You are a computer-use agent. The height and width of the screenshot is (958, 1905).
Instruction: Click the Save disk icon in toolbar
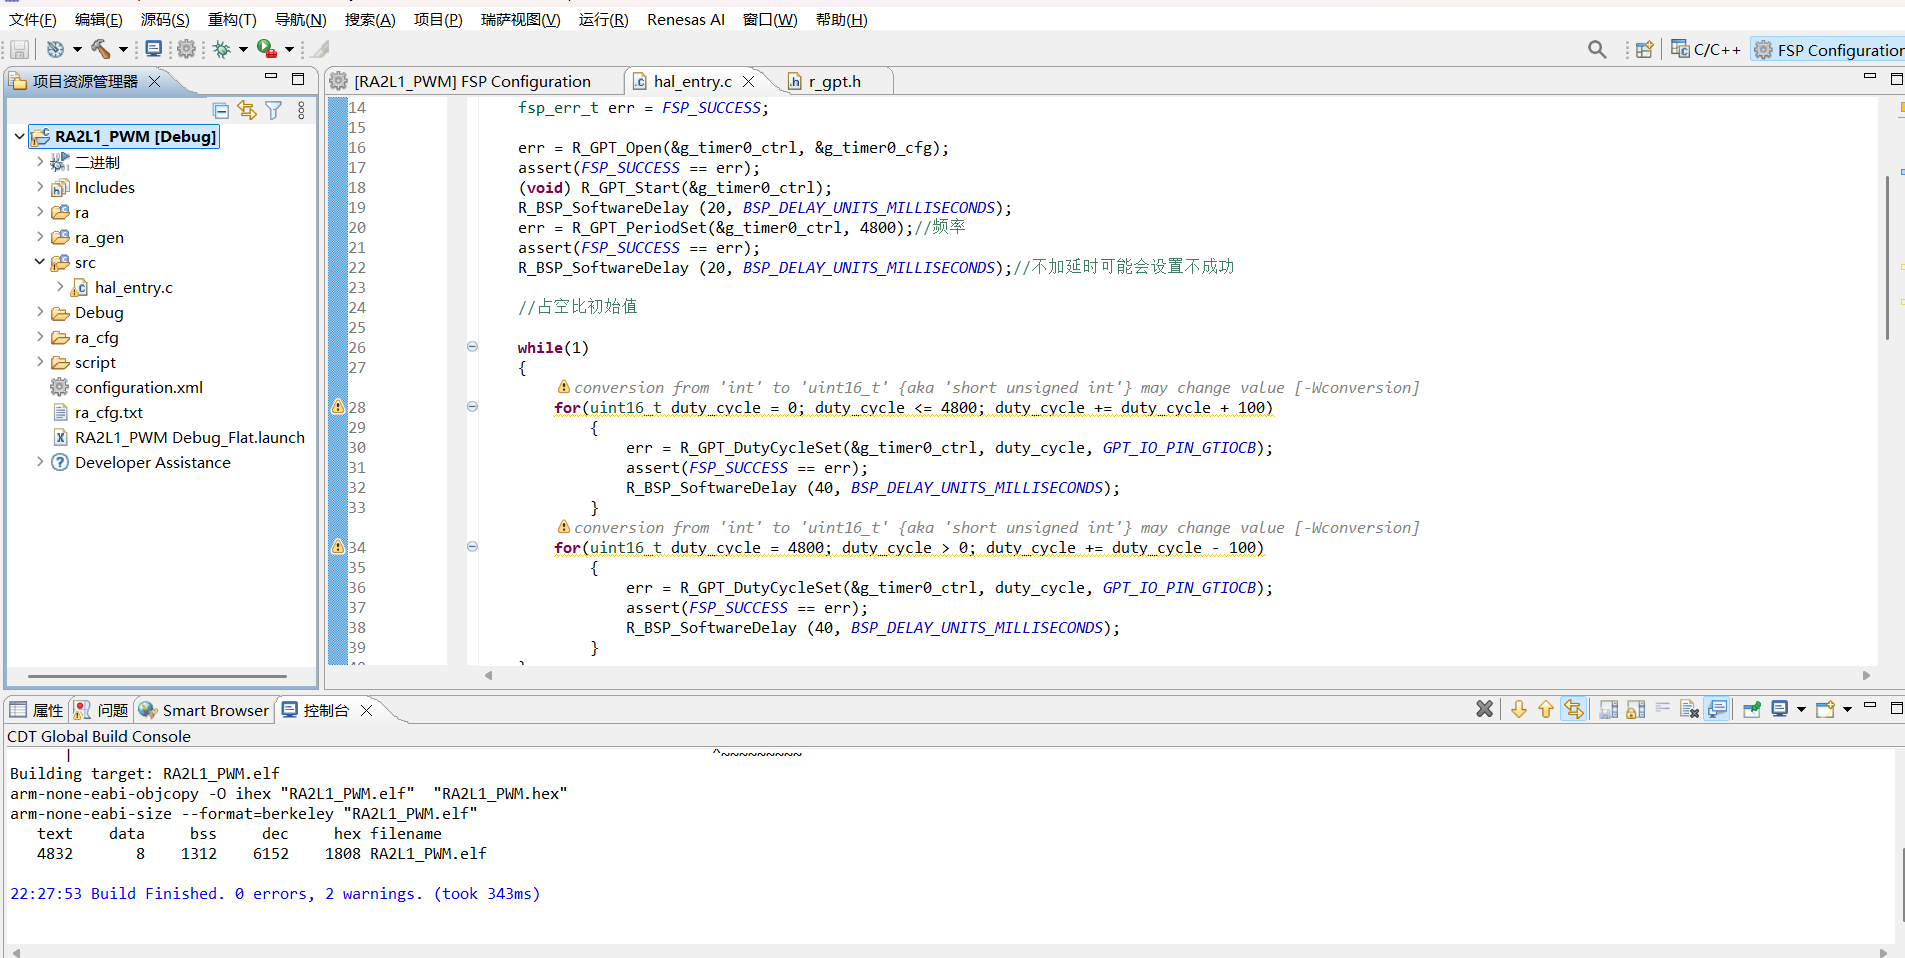pyautogui.click(x=19, y=49)
